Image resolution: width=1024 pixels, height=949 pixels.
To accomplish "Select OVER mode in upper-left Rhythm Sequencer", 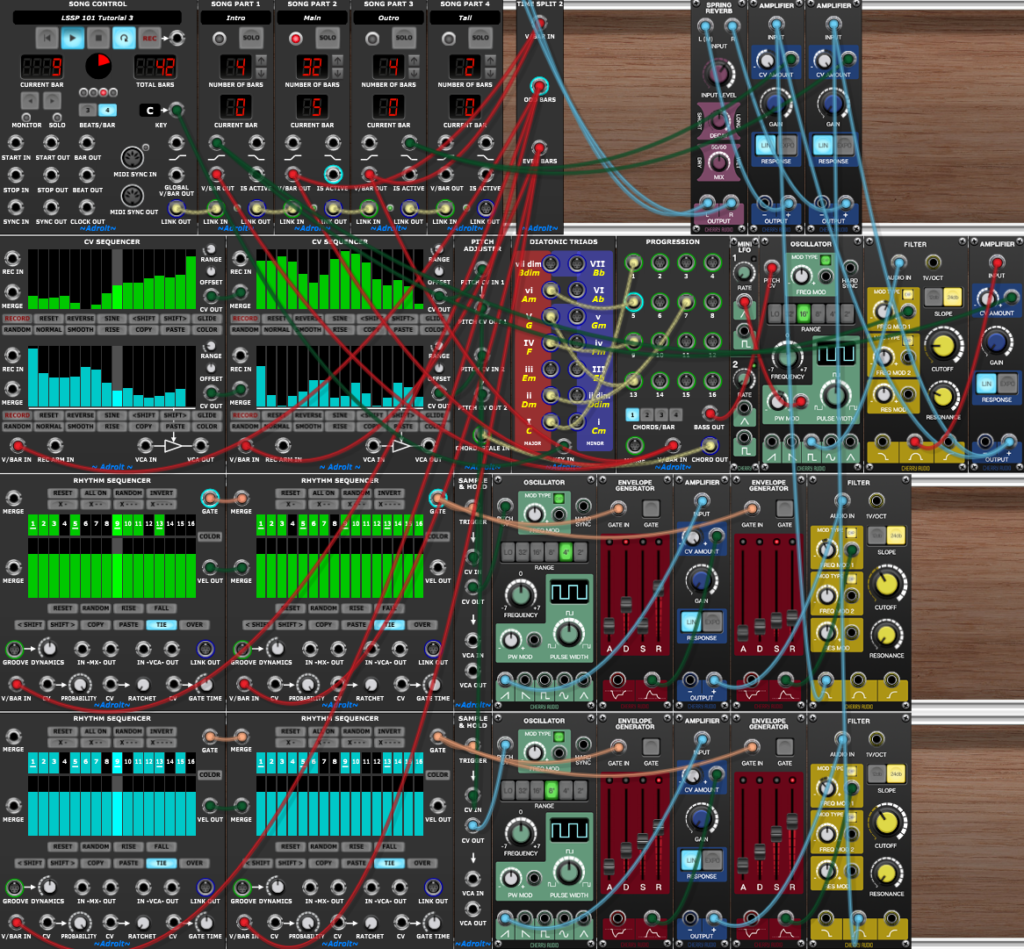I will coord(194,625).
